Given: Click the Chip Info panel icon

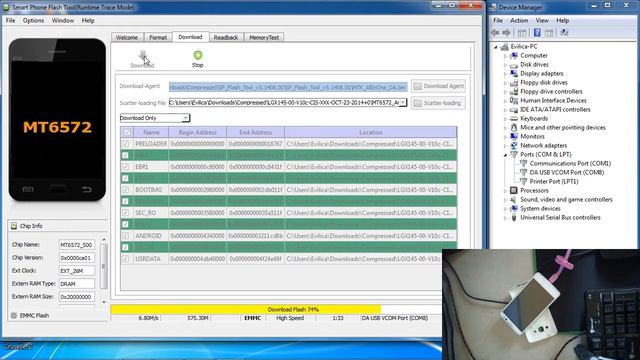Looking at the screenshot, I should pos(14,226).
